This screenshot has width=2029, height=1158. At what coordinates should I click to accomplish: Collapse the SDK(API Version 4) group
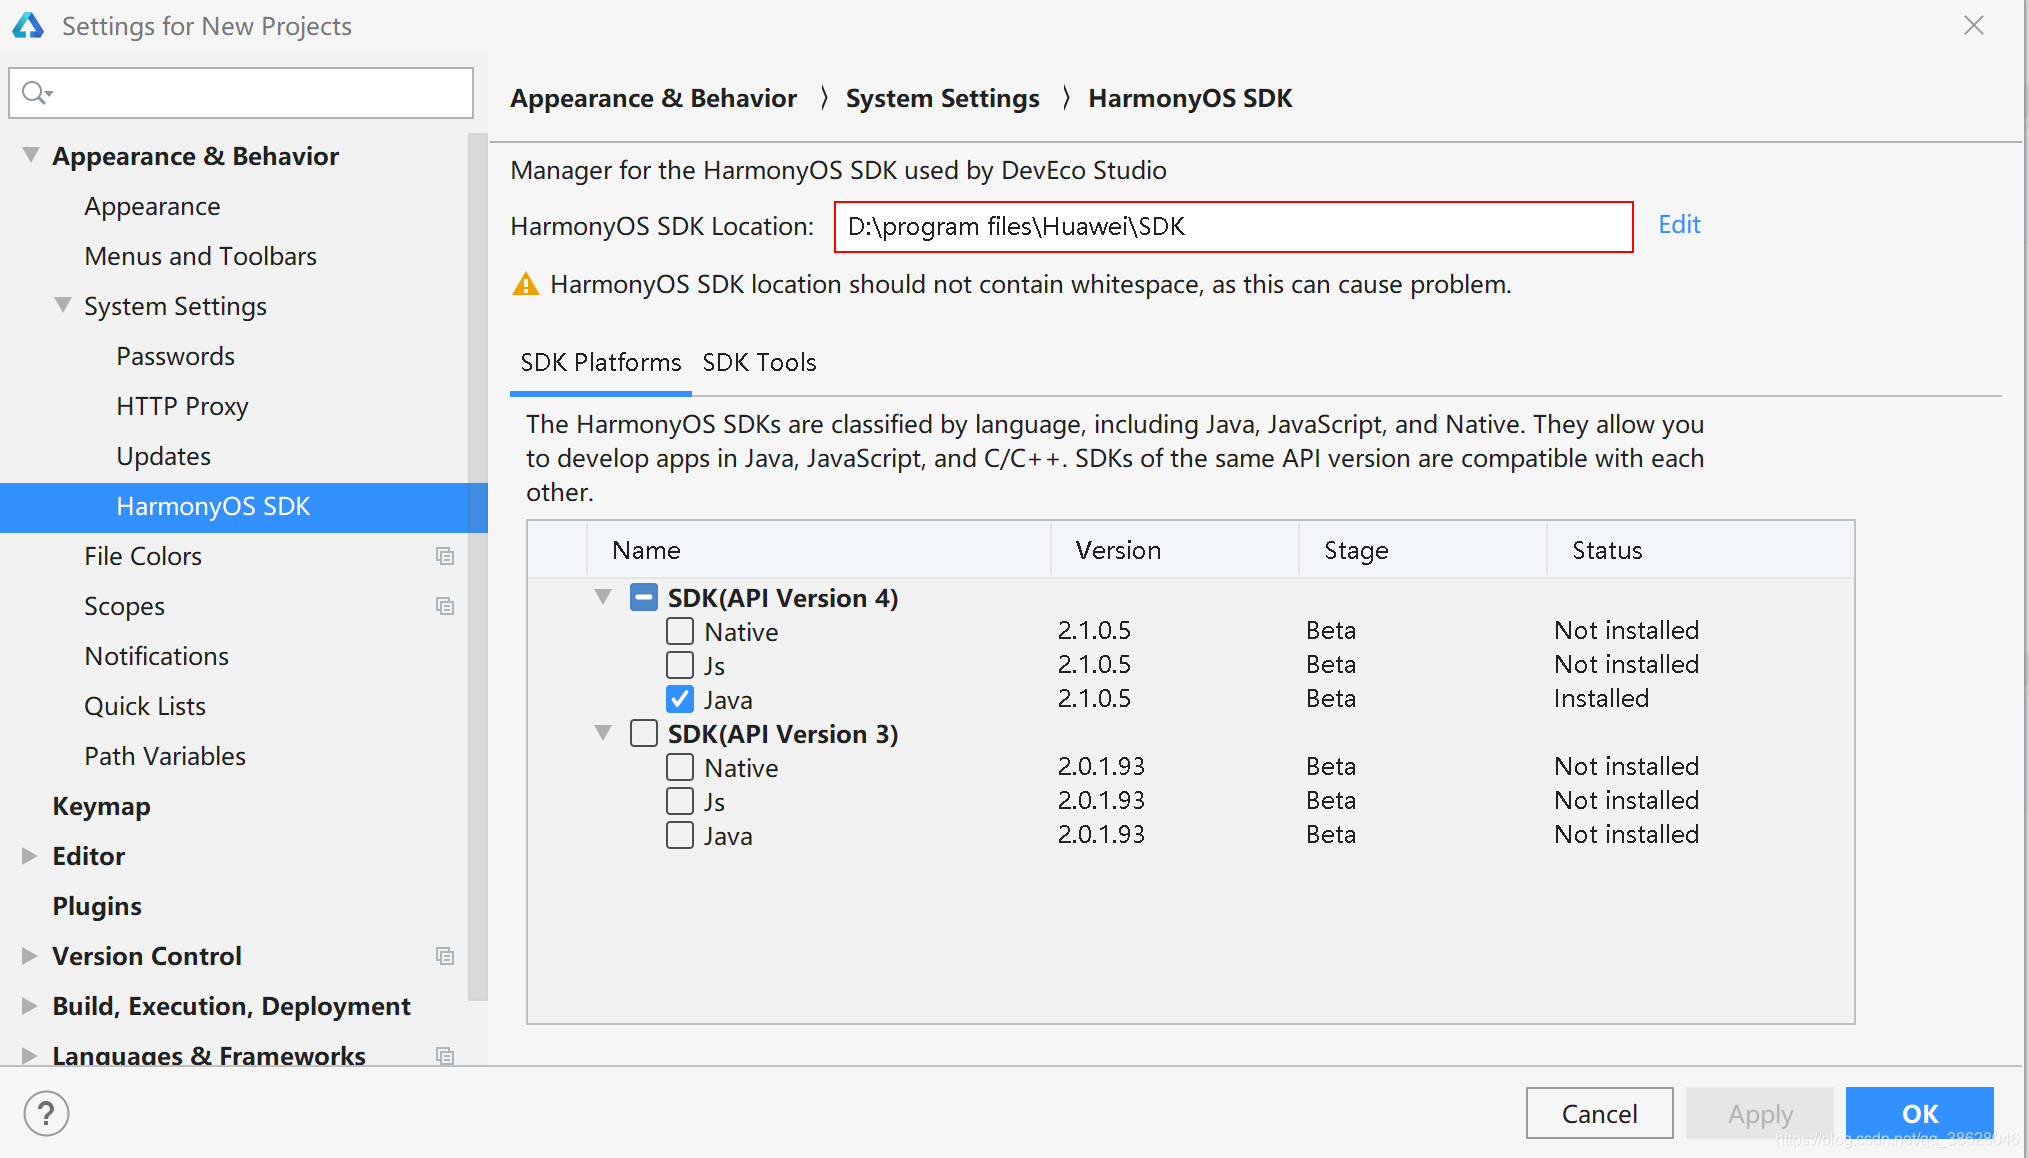point(603,597)
